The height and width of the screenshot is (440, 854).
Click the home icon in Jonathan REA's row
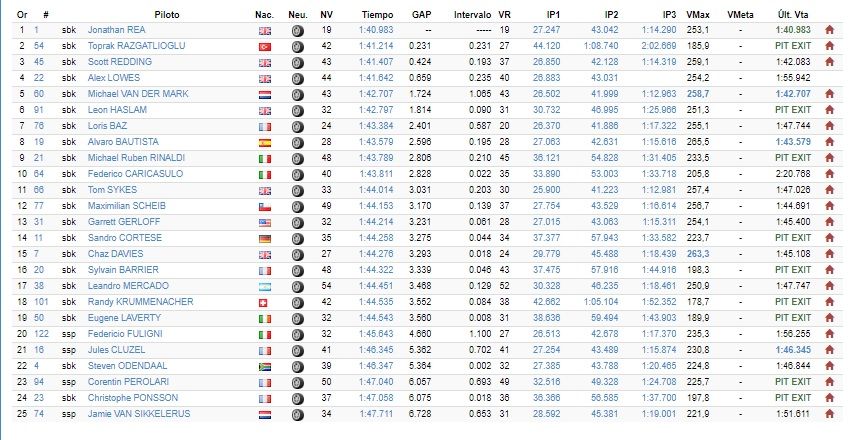(829, 30)
